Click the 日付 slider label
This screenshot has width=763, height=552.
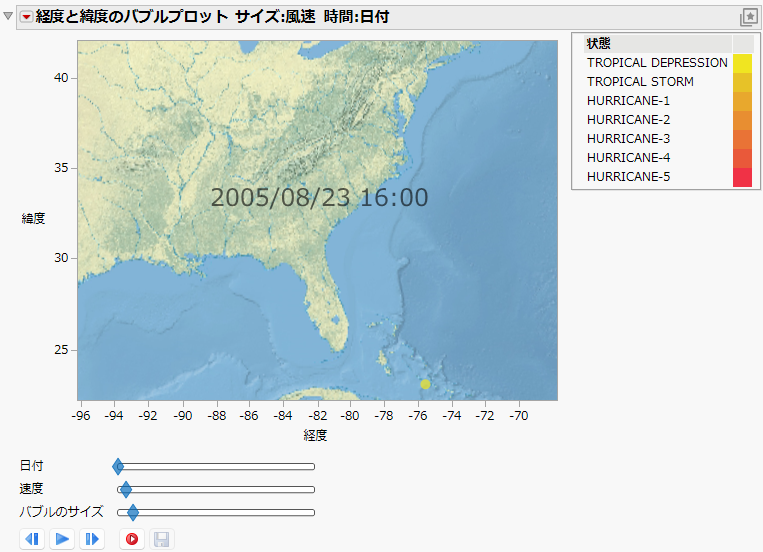click(x=32, y=466)
